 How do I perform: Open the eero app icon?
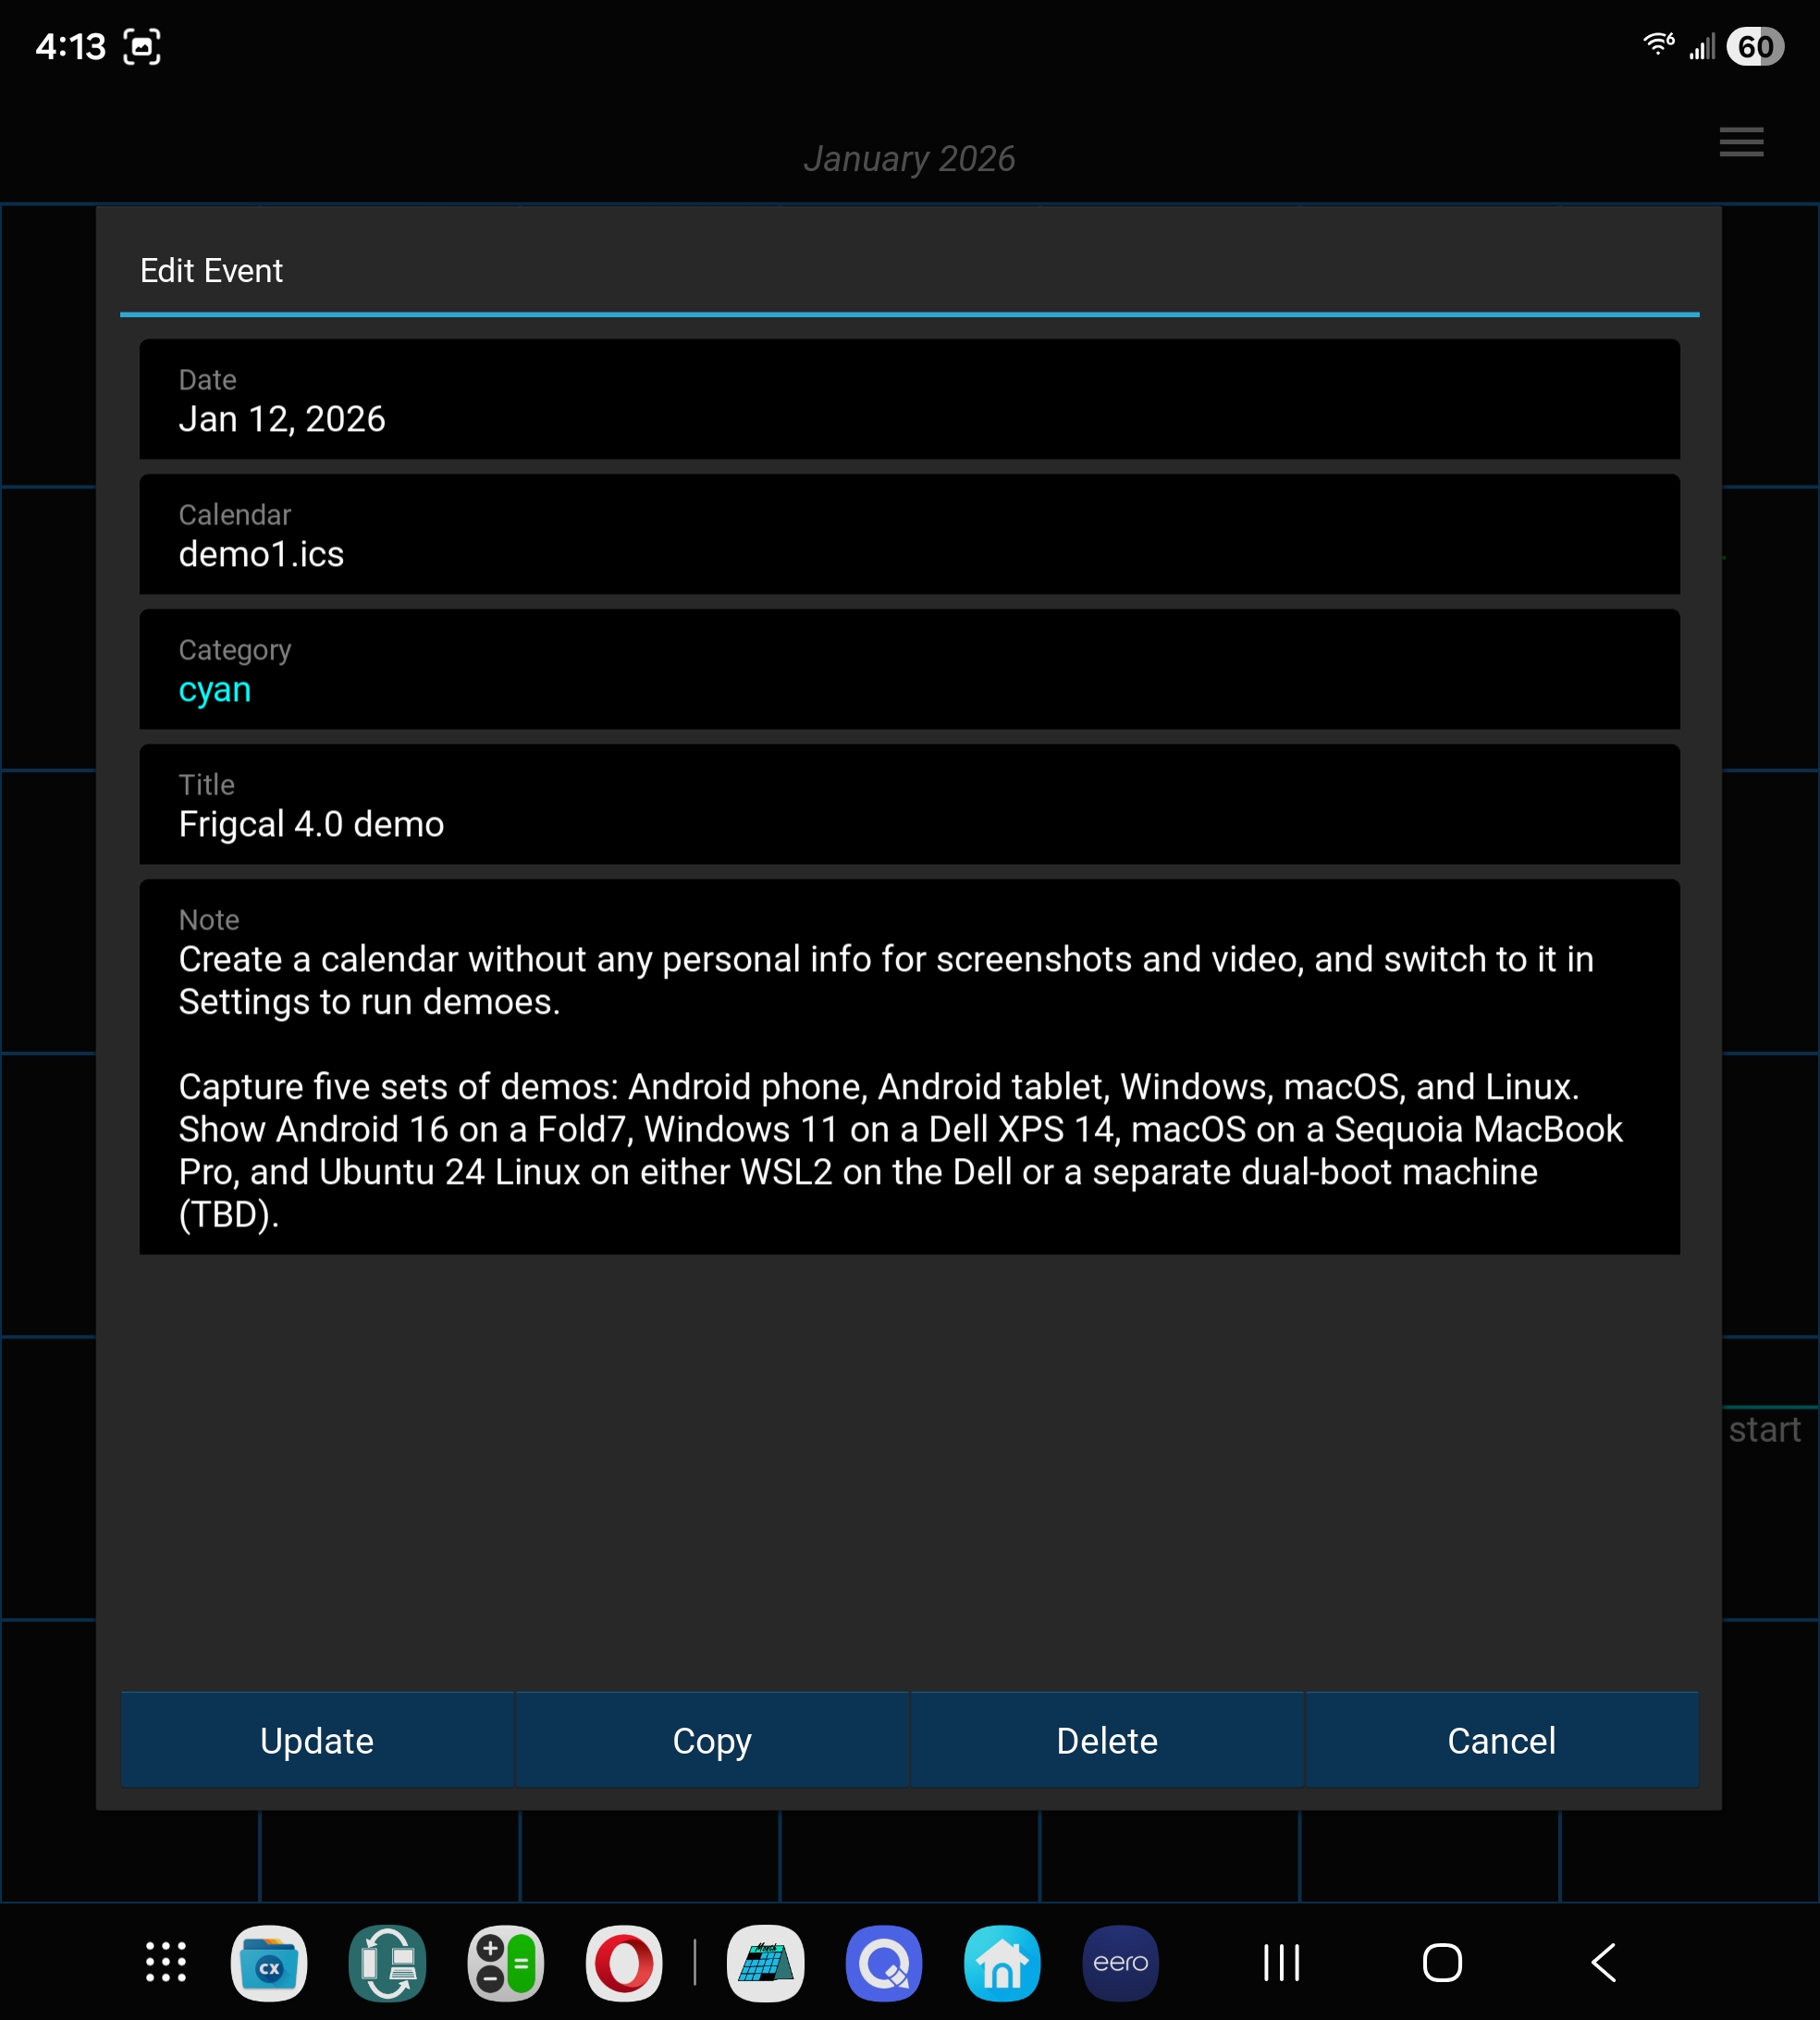pyautogui.click(x=1120, y=1962)
